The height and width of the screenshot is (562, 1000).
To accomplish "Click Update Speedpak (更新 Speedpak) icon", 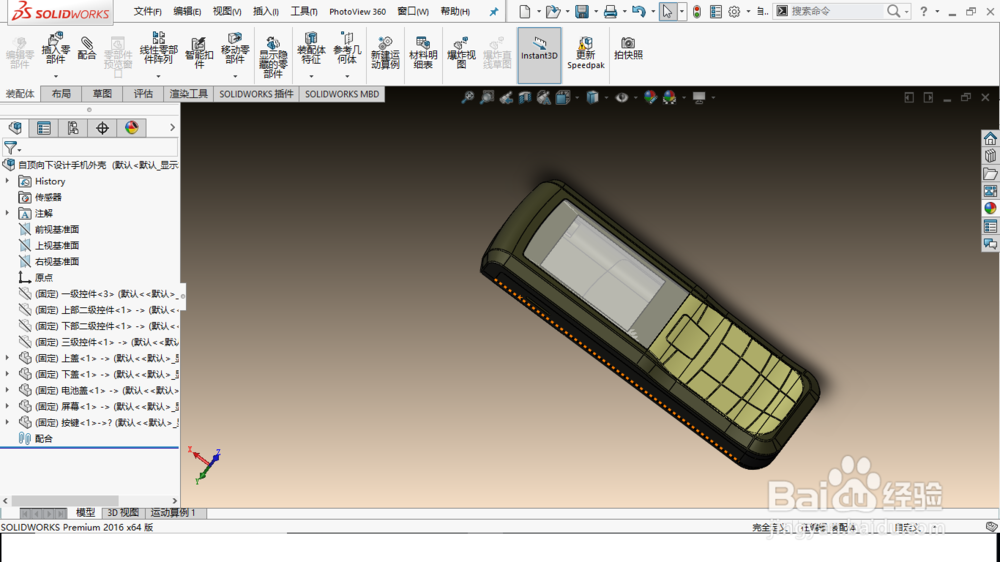I will (x=585, y=54).
